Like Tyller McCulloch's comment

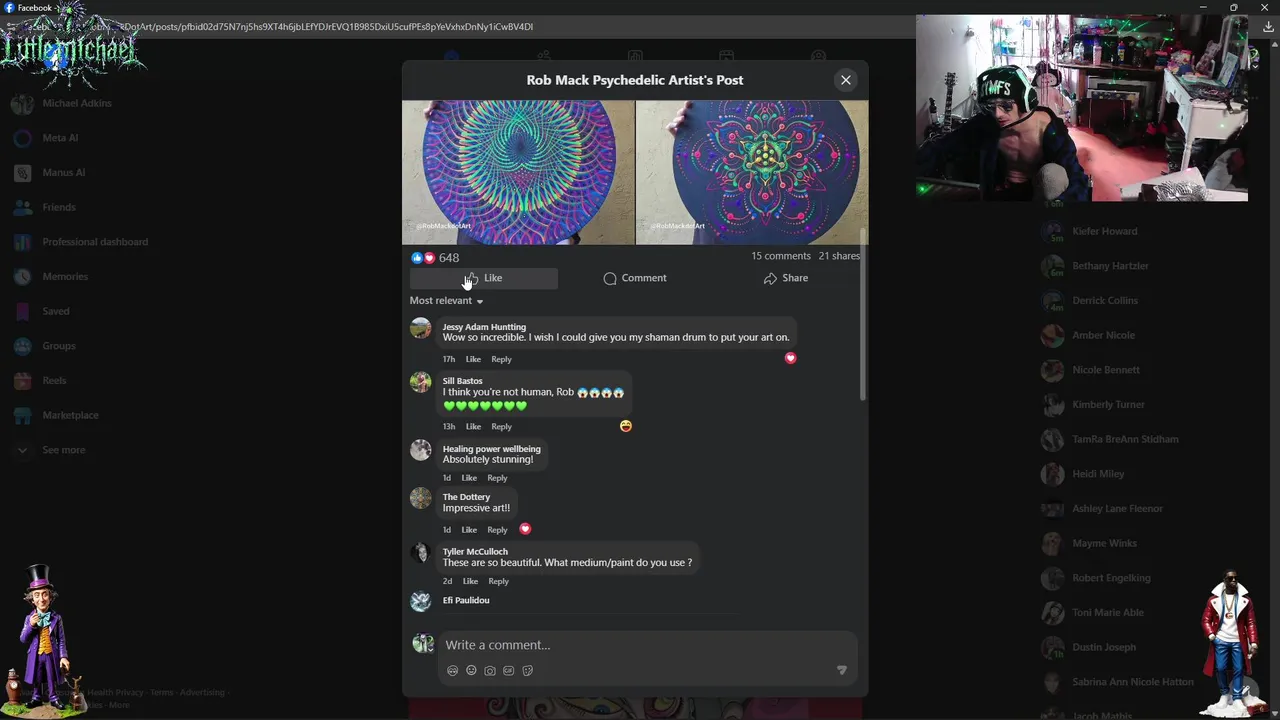470,581
